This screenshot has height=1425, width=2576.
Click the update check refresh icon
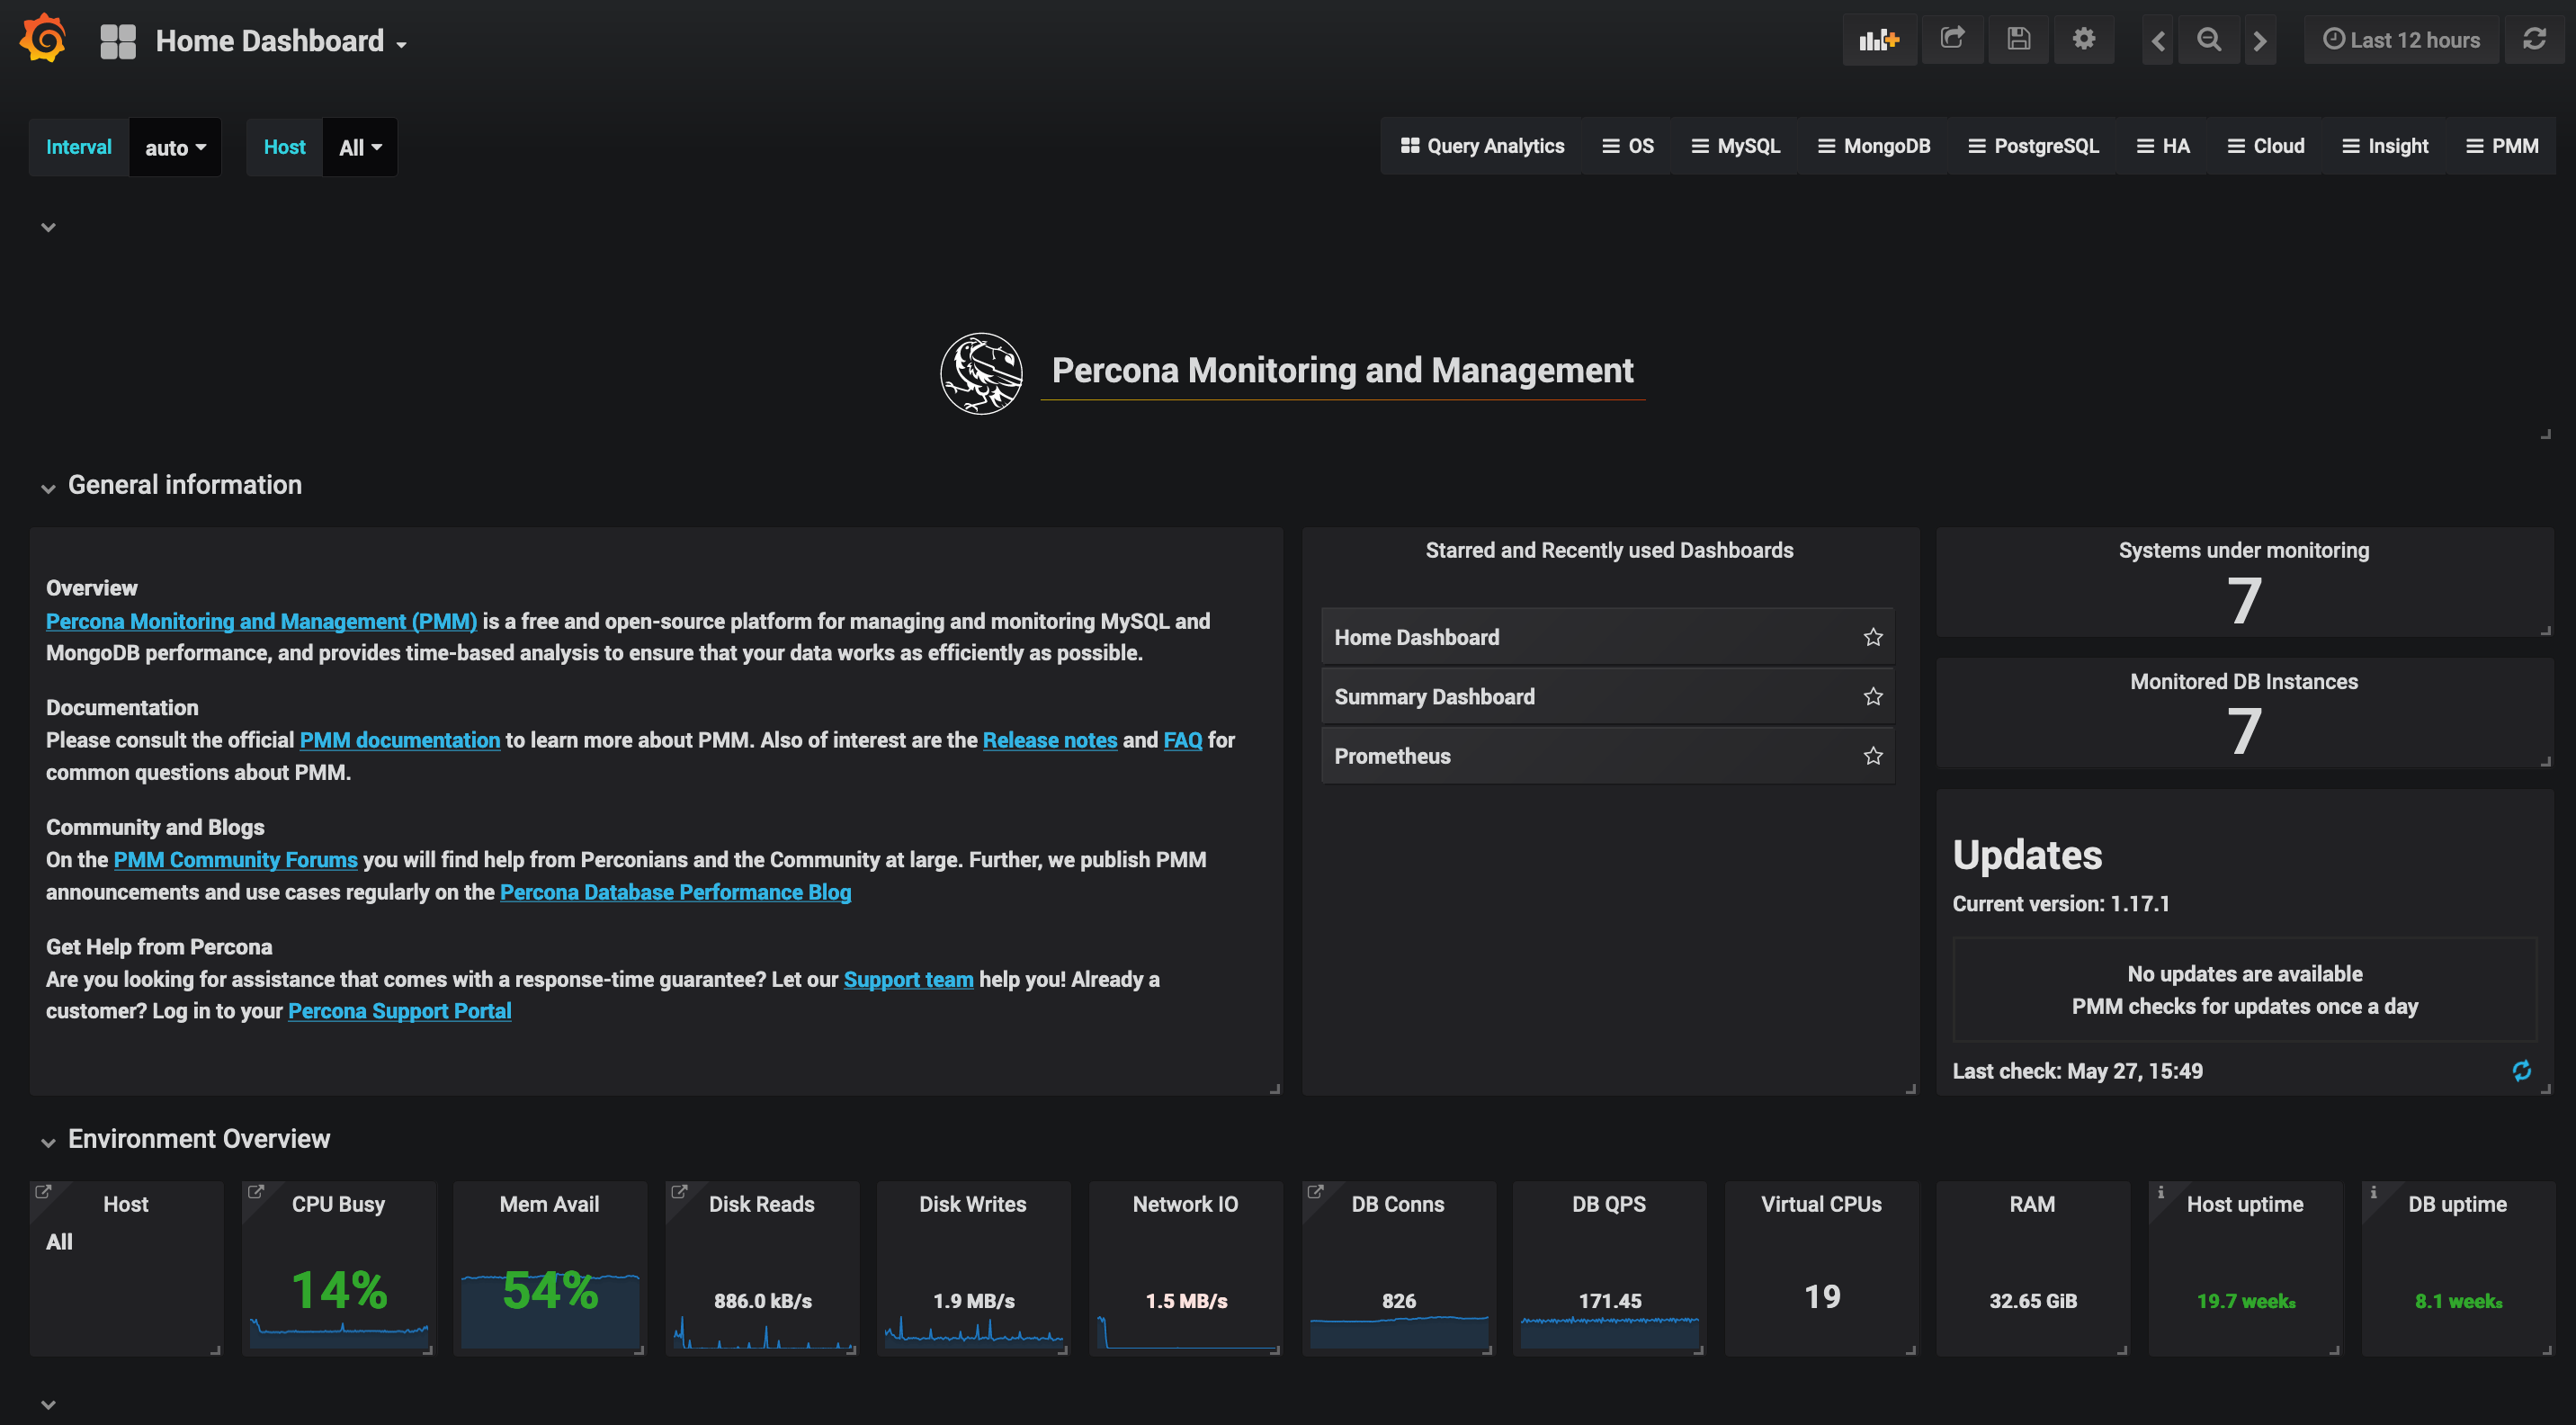[2521, 1071]
